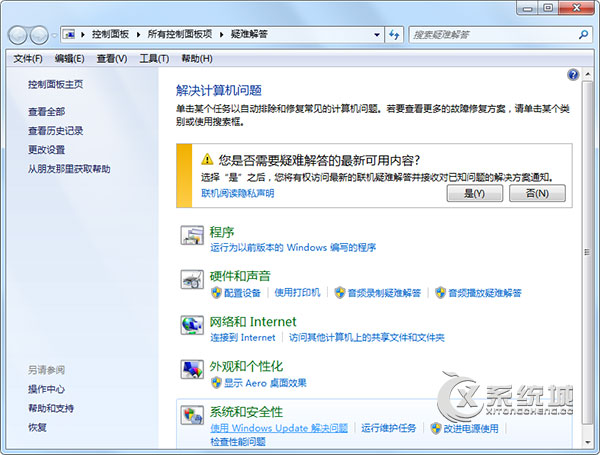Open 更改设置 in the sidebar
This screenshot has height=455, width=600.
[46, 150]
